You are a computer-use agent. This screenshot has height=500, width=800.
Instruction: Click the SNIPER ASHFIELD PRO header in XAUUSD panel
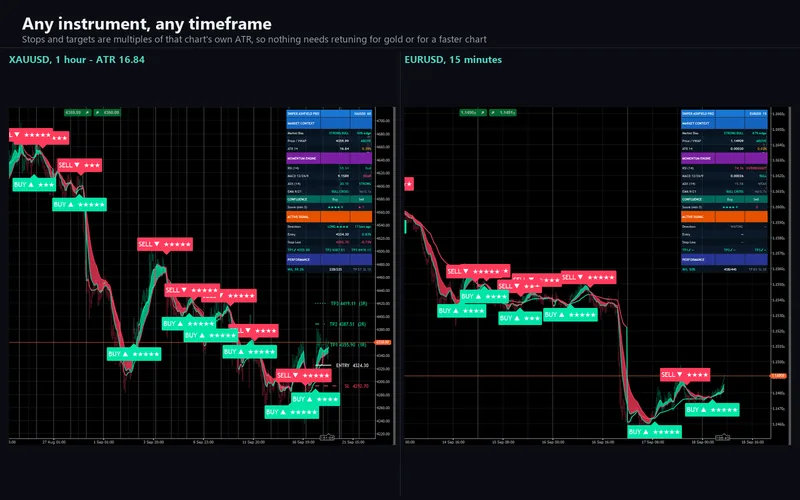point(329,113)
